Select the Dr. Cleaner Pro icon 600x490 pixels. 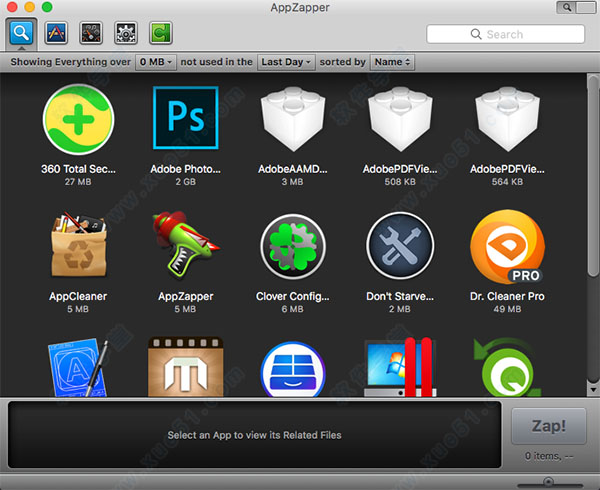coord(507,247)
